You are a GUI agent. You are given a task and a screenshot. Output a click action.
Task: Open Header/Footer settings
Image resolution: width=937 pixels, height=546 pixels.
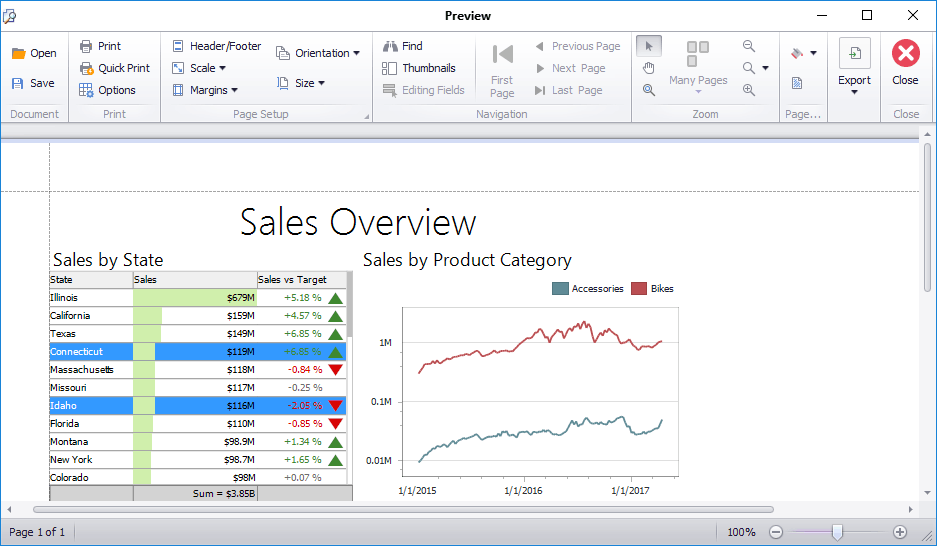pyautogui.click(x=216, y=46)
